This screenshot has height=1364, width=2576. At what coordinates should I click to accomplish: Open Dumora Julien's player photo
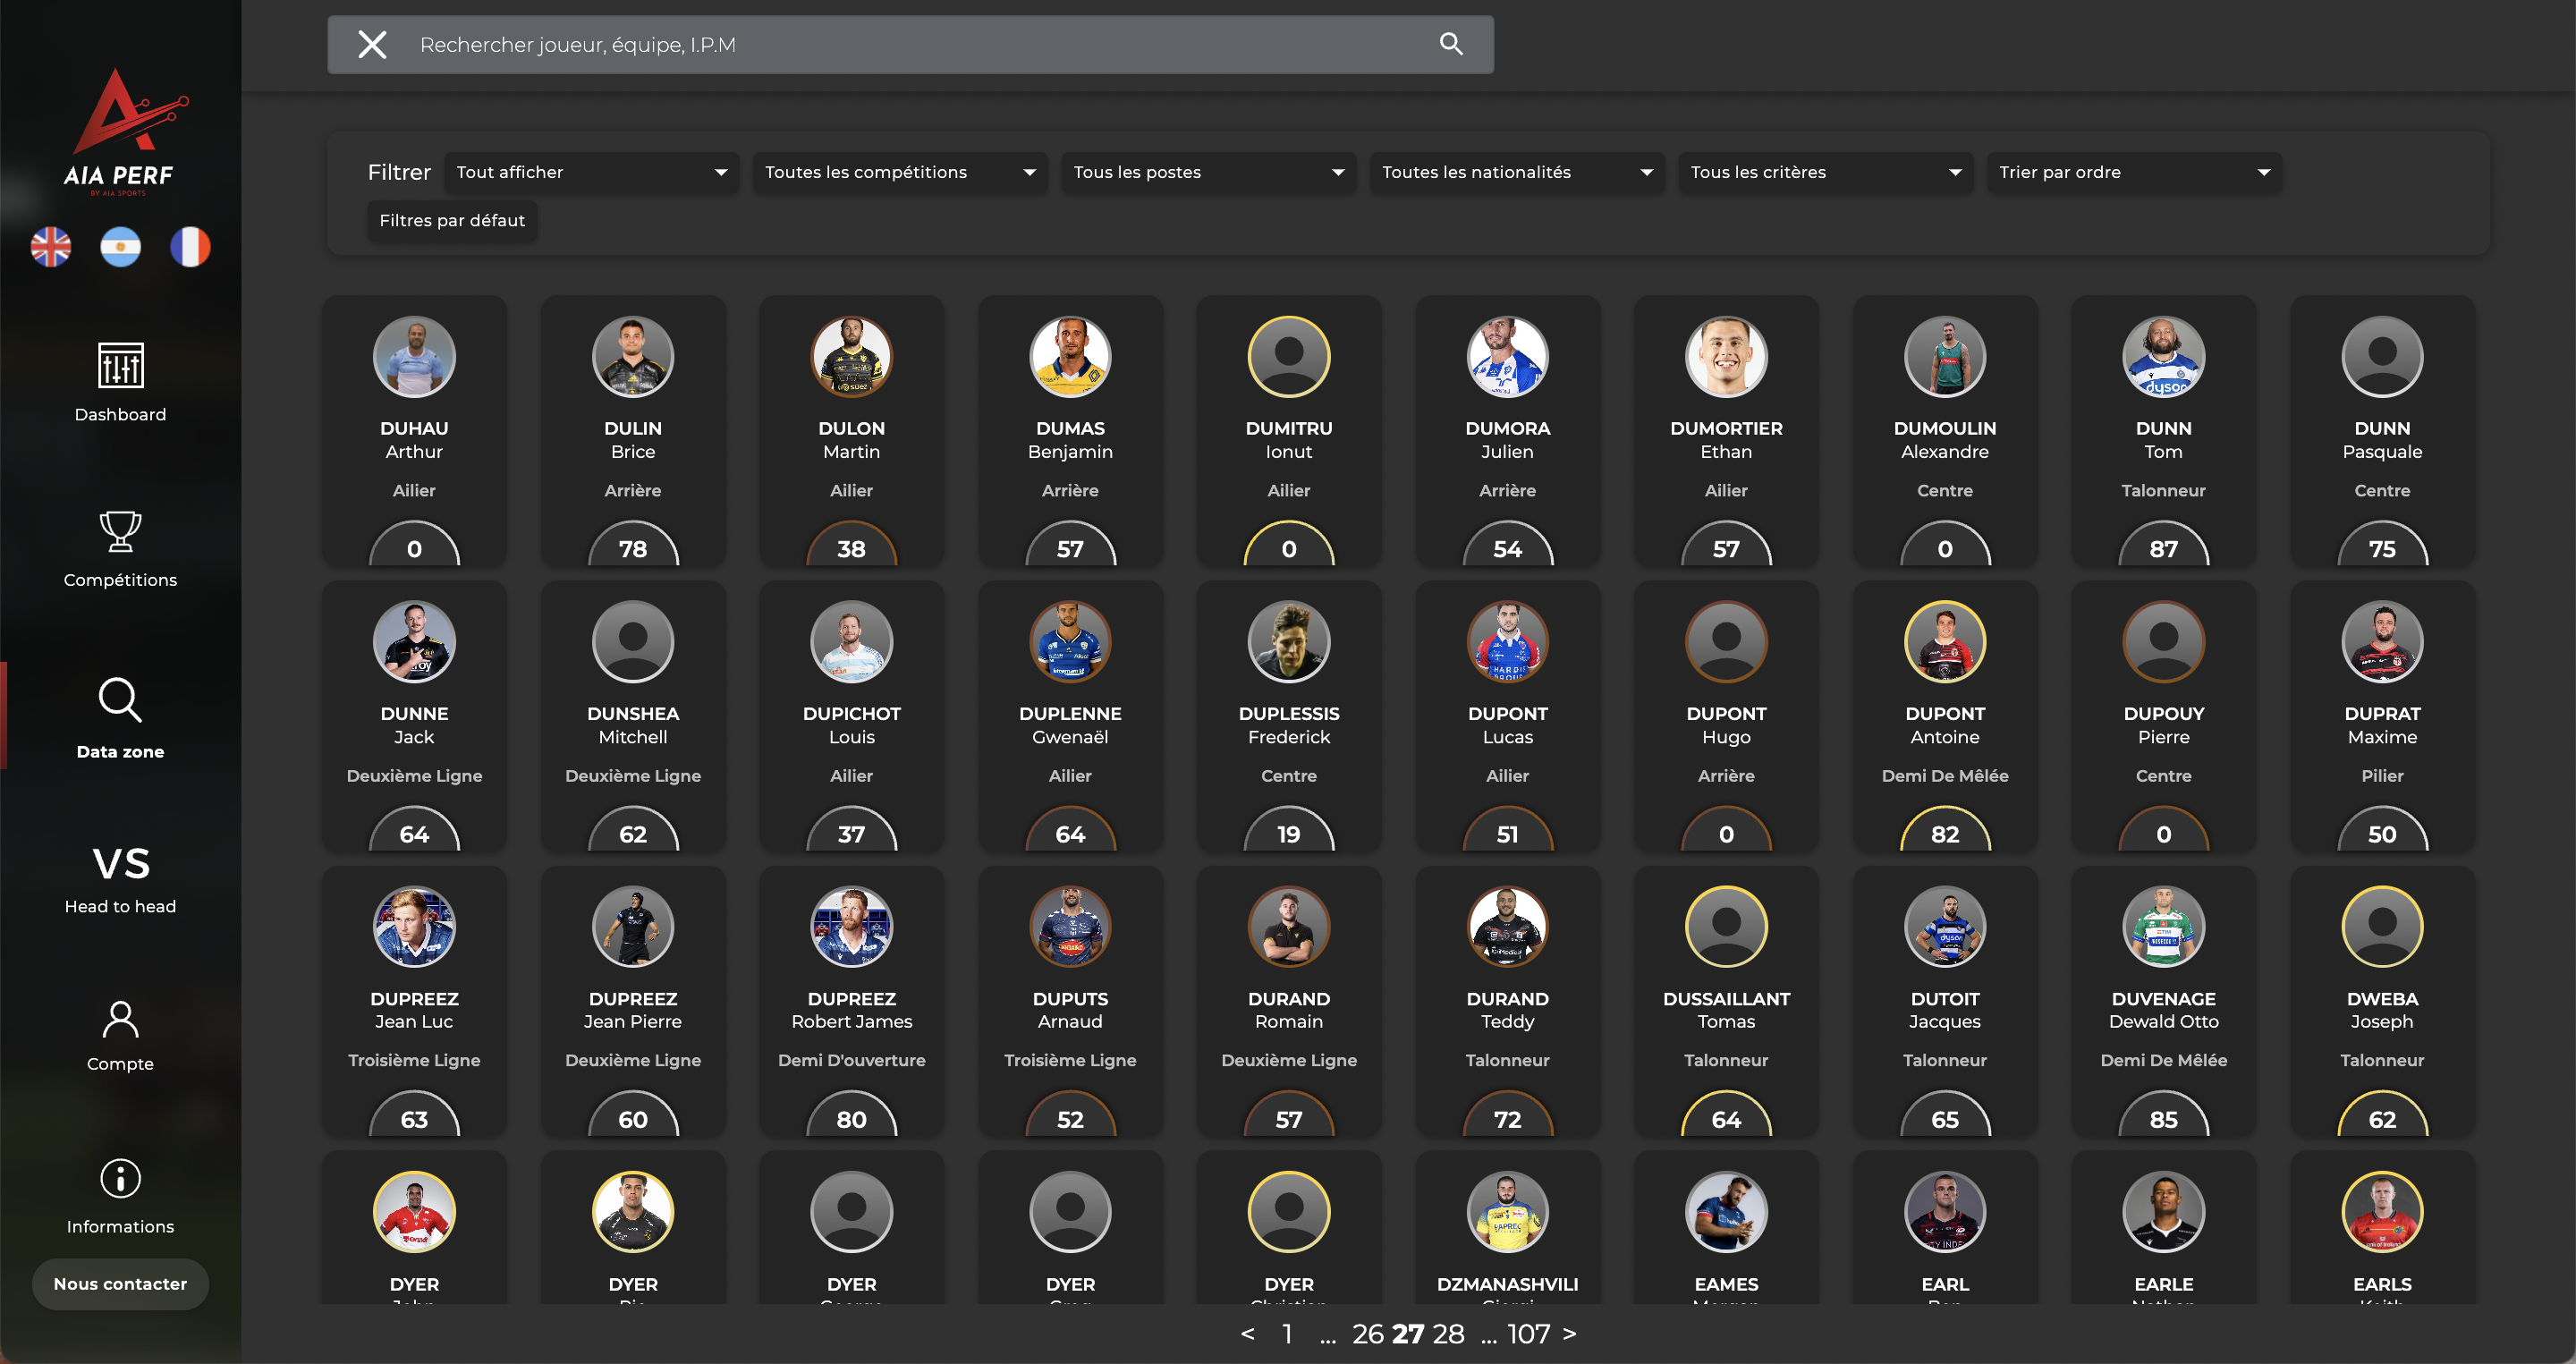(x=1508, y=356)
